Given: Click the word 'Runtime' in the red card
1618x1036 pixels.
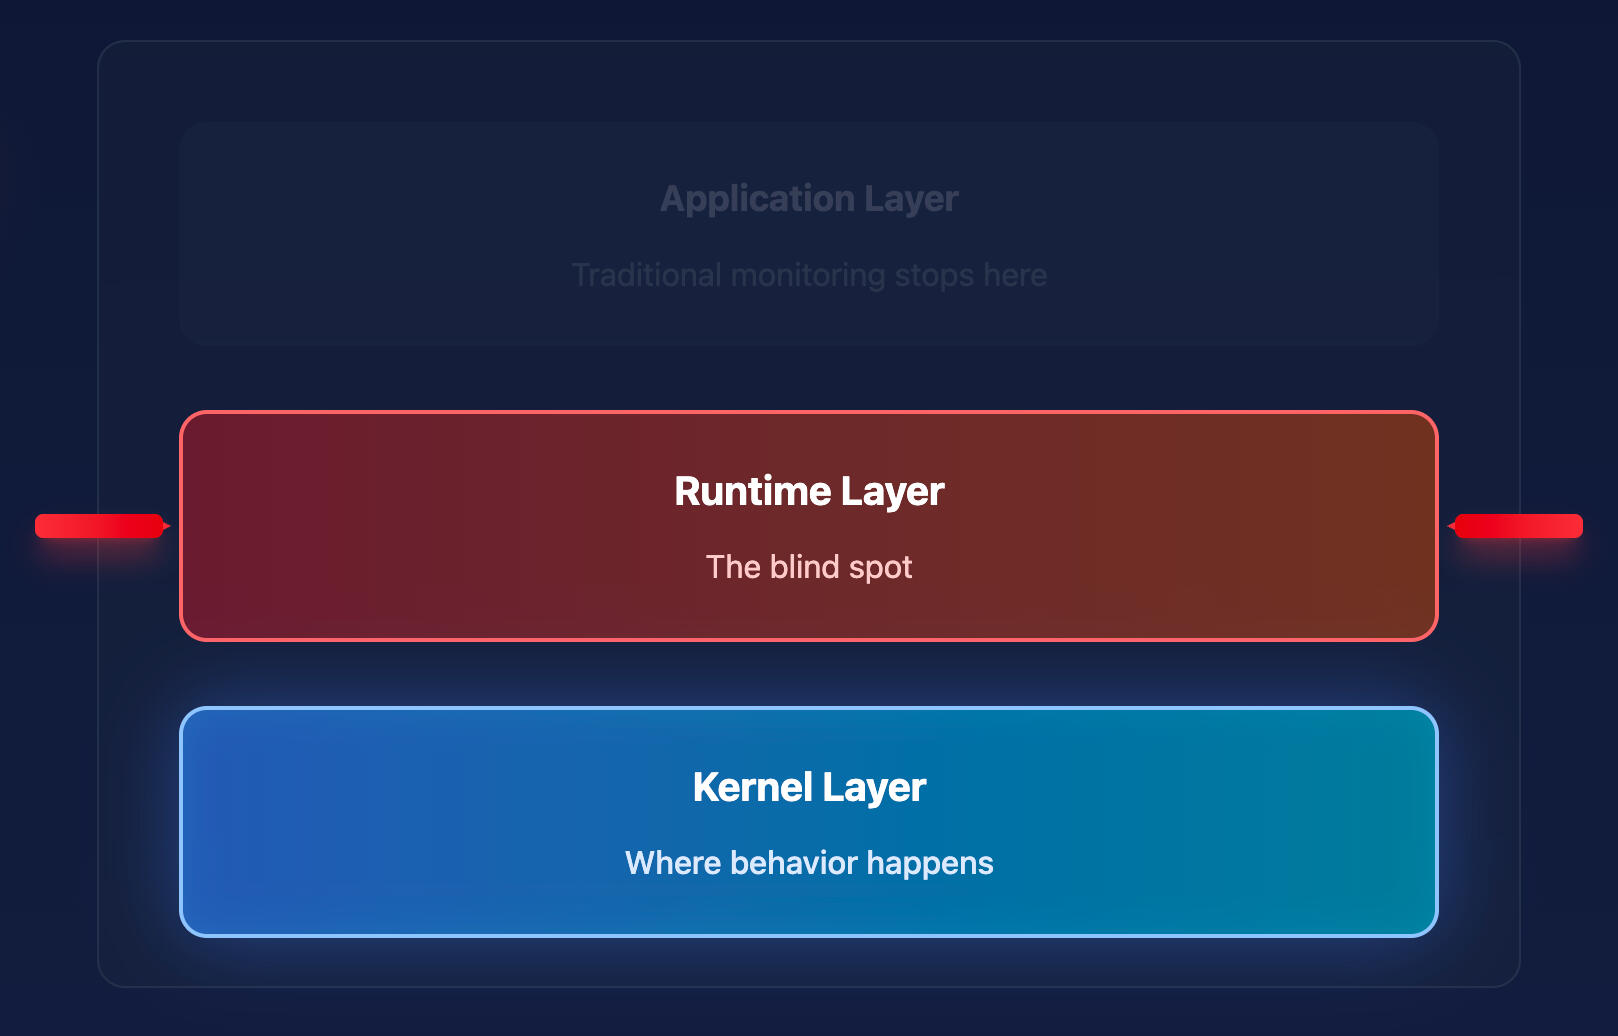Looking at the screenshot, I should (x=752, y=492).
